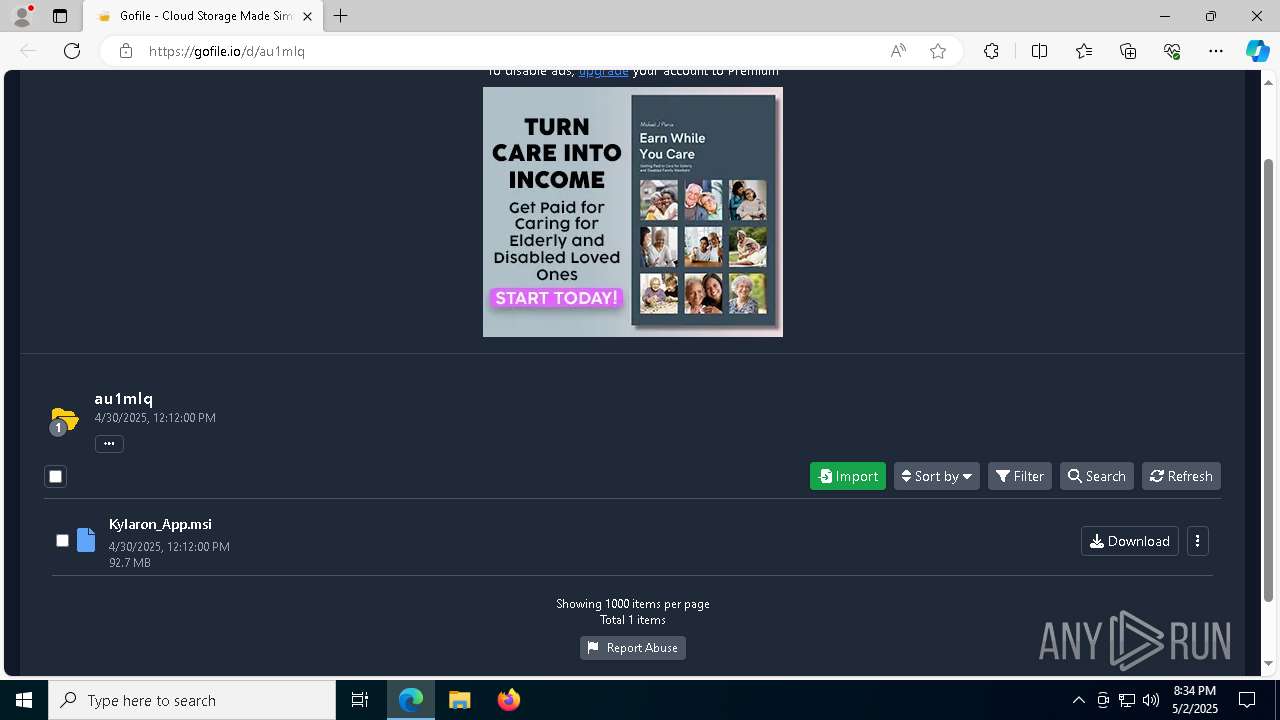Click the page vertical scrollbar thumb
The height and width of the screenshot is (720, 1280).
click(x=1269, y=380)
